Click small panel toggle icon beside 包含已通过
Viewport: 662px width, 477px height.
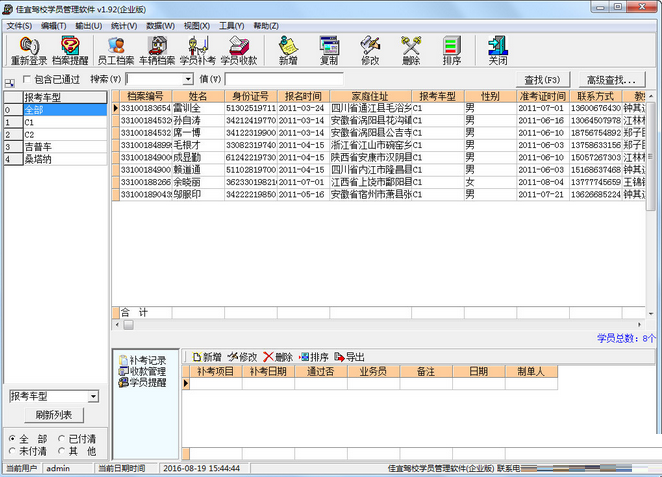[x=10, y=83]
